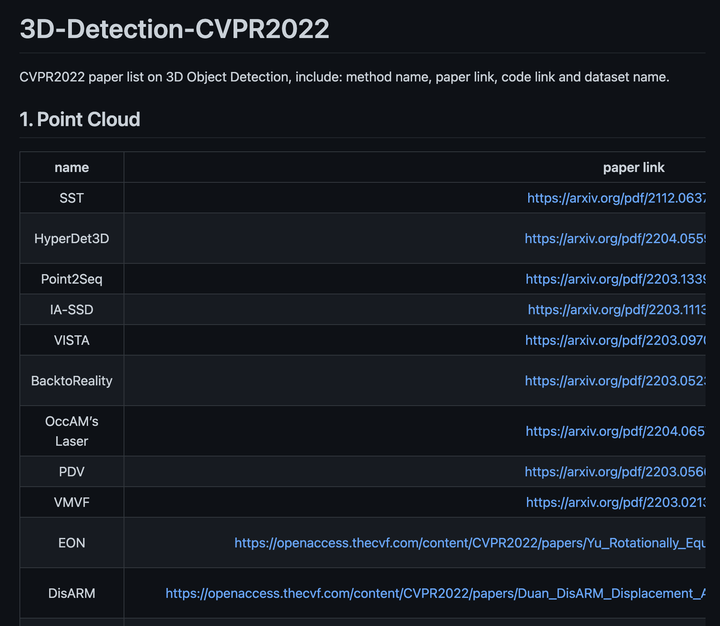Click the 'name' column header
Screen dimensions: 720x626
click(72, 168)
